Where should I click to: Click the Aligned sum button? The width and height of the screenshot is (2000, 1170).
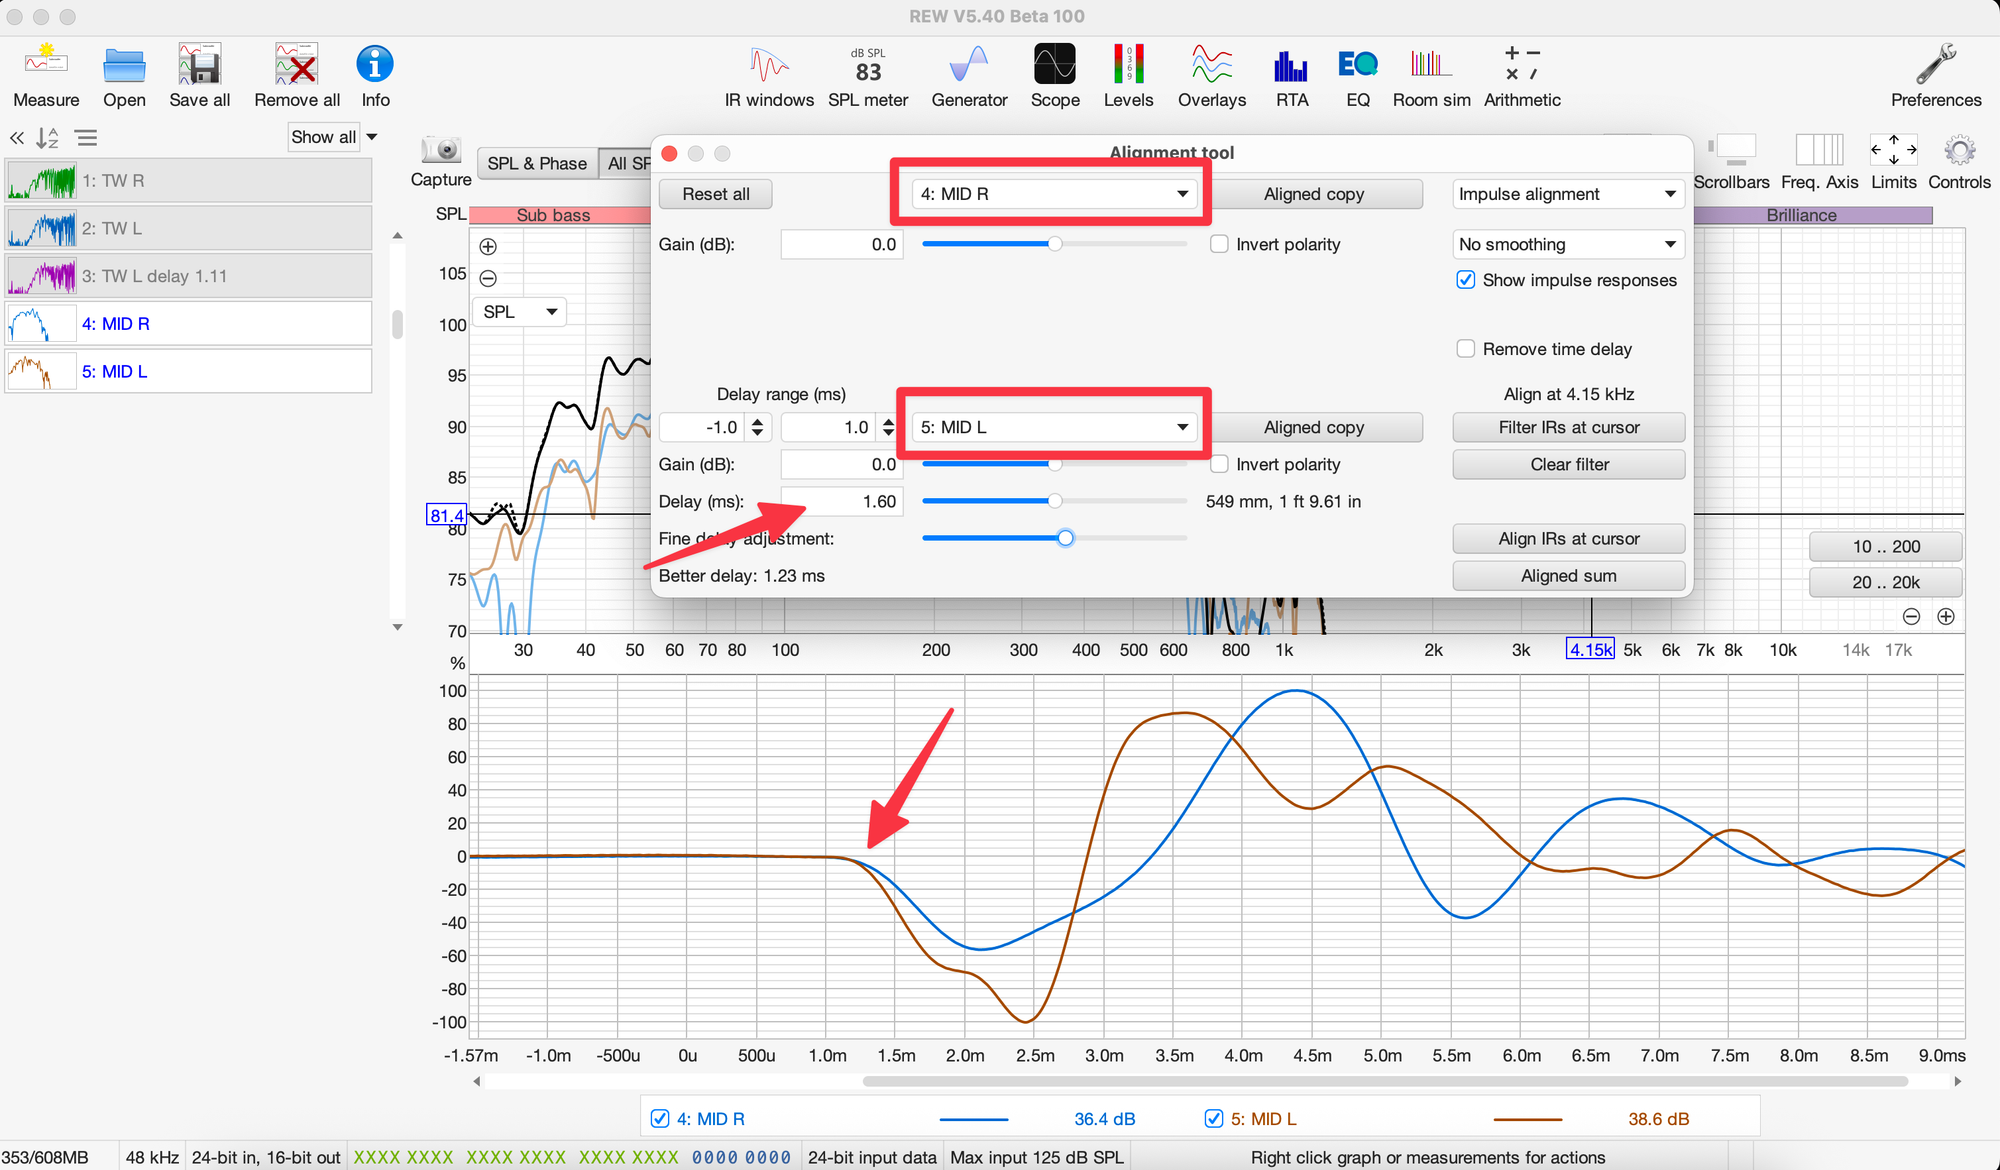click(1568, 576)
